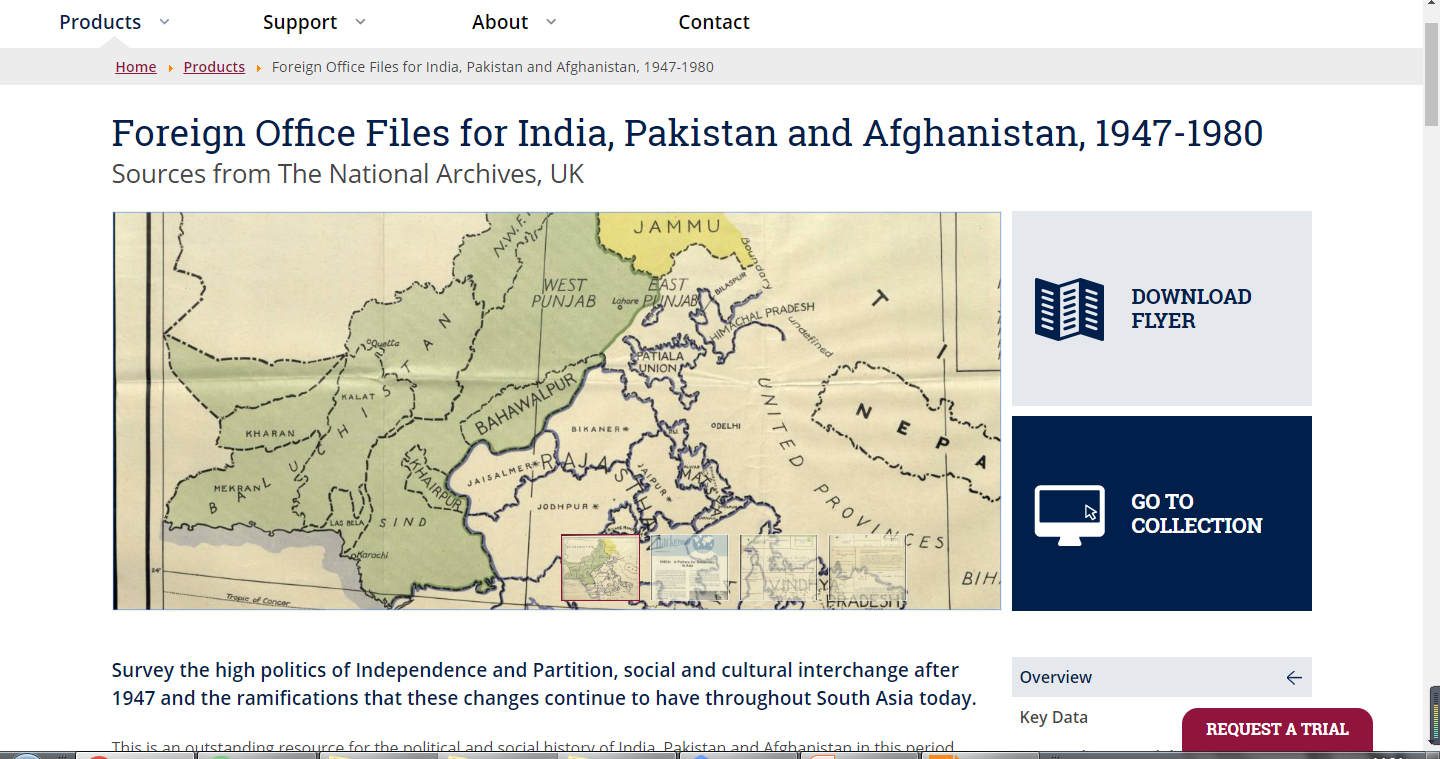Click the main India map image
This screenshot has width=1440, height=759.
tap(557, 410)
